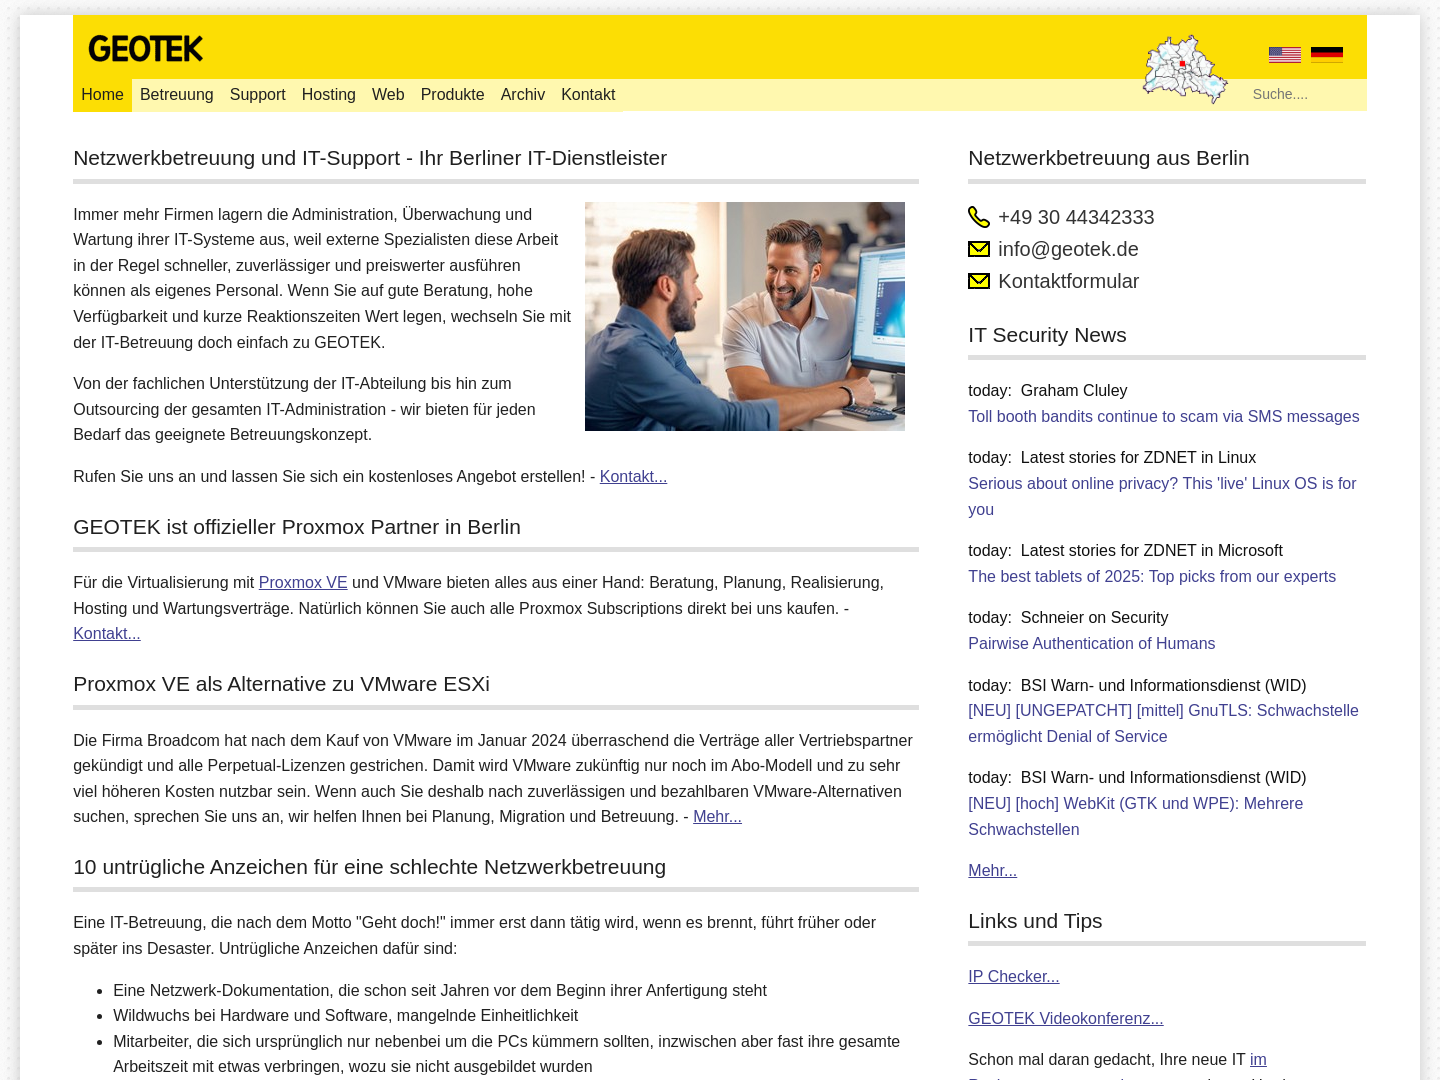The width and height of the screenshot is (1440, 1080).
Task: Click bullet 'Wildwuchs bei Hardware und Software'
Action: pyautogui.click(x=345, y=1016)
